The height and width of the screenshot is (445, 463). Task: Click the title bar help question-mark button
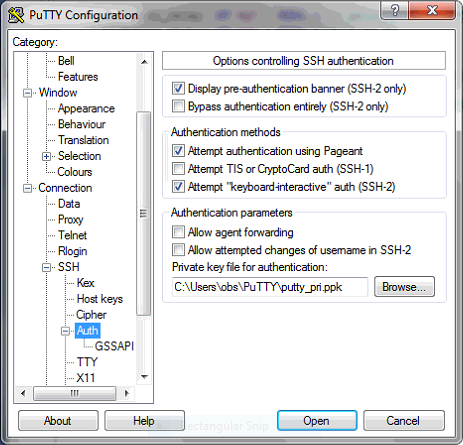[395, 10]
